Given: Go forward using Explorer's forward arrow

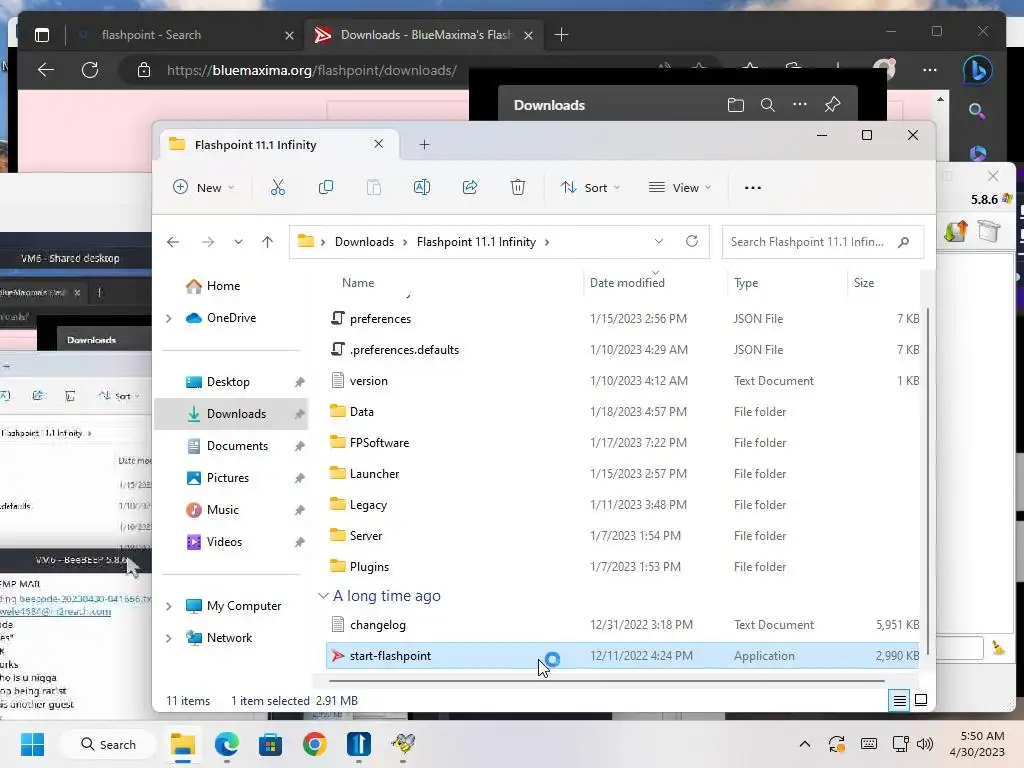Looking at the screenshot, I should pos(208,242).
